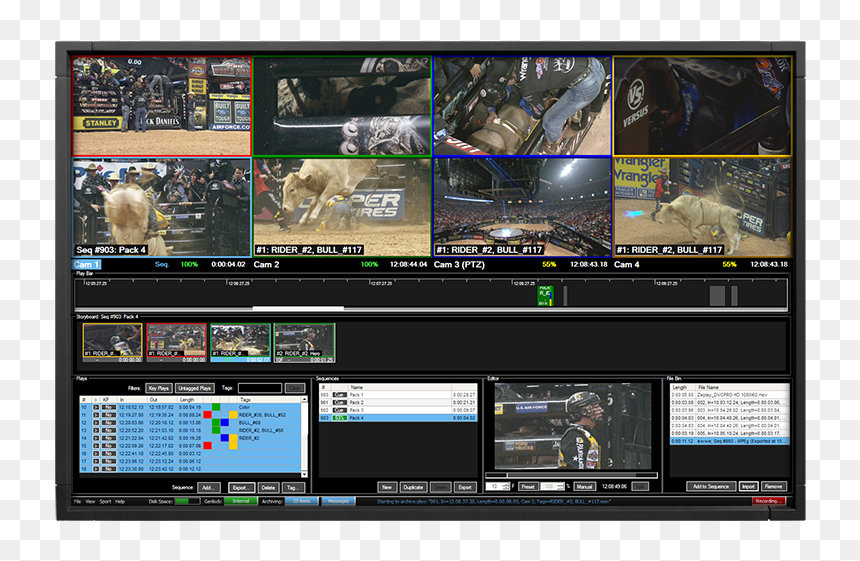Click Export button in Plays panel

pos(241,488)
